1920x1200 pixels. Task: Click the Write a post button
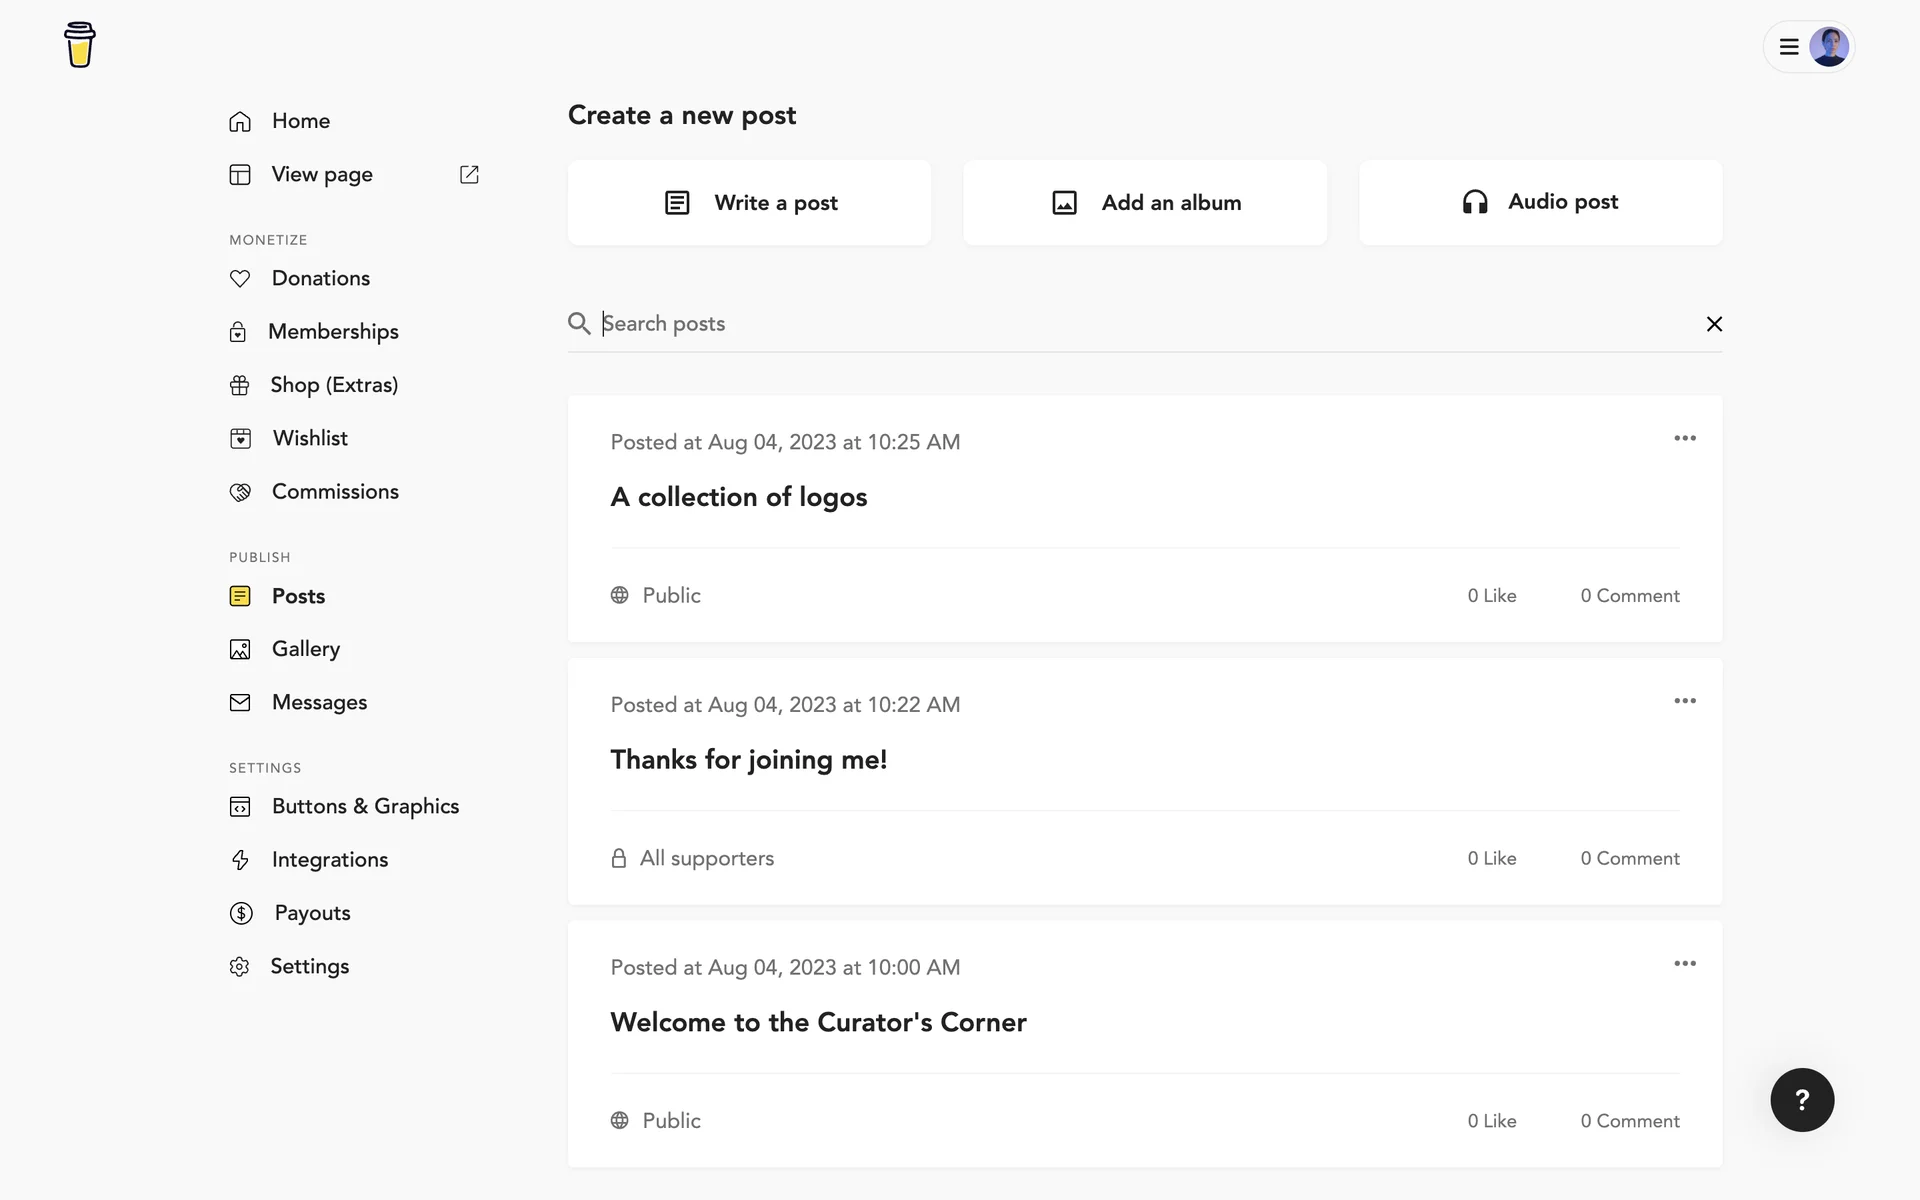[x=750, y=203]
